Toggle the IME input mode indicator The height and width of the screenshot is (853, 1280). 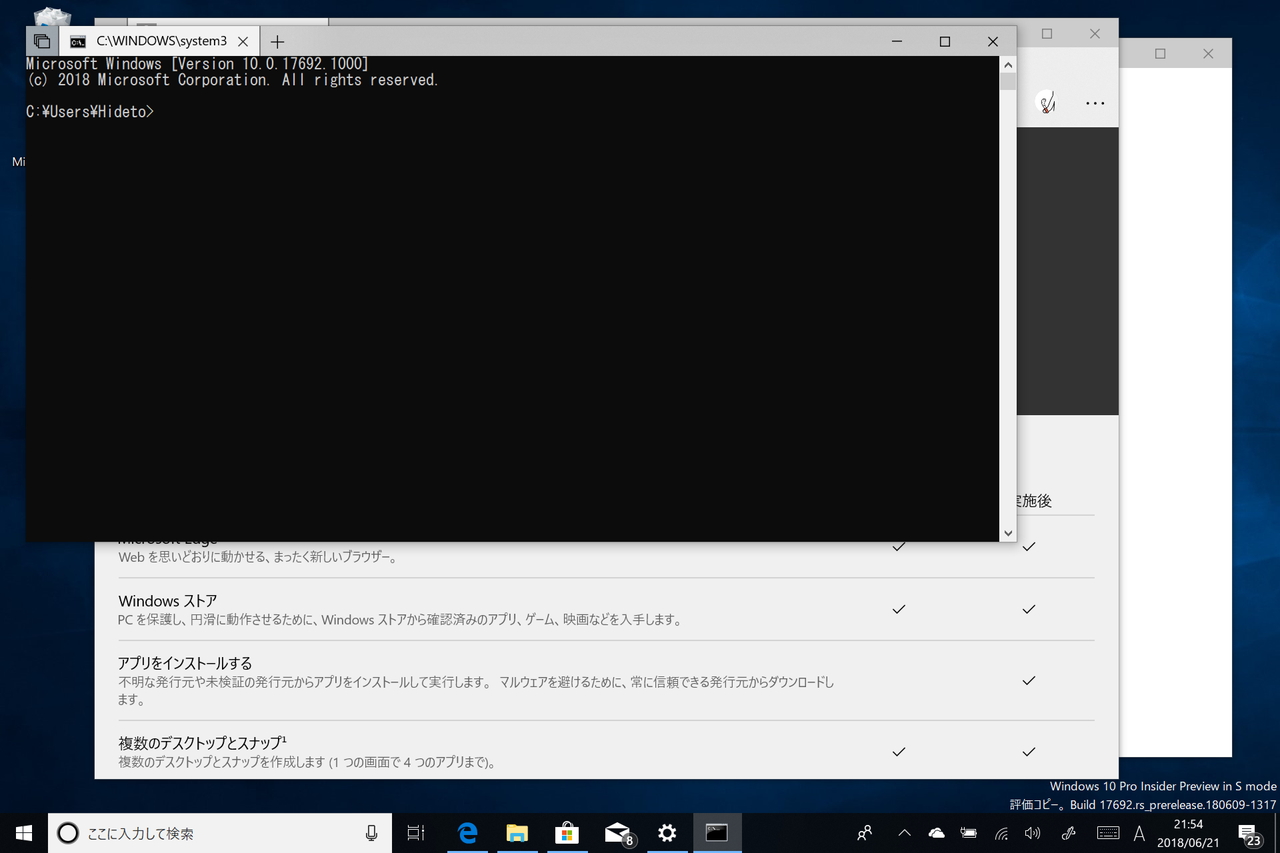(x=1139, y=833)
